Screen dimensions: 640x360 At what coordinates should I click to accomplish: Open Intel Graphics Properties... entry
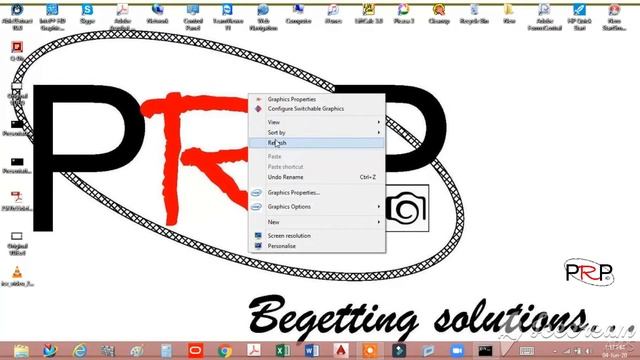[316, 193]
